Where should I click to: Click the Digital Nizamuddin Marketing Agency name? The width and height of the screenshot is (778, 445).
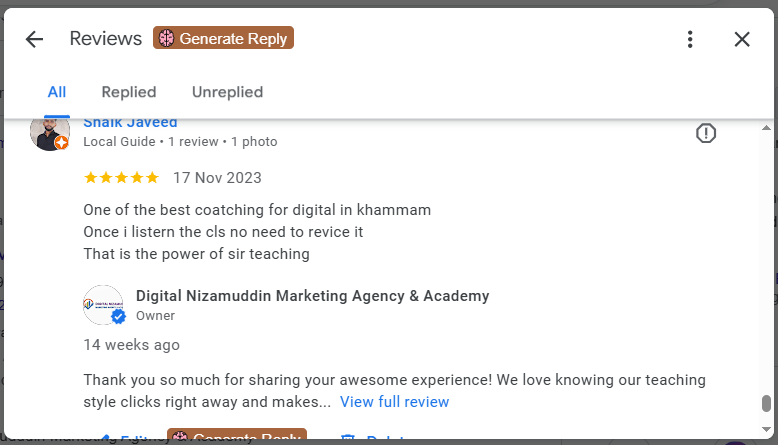[312, 296]
